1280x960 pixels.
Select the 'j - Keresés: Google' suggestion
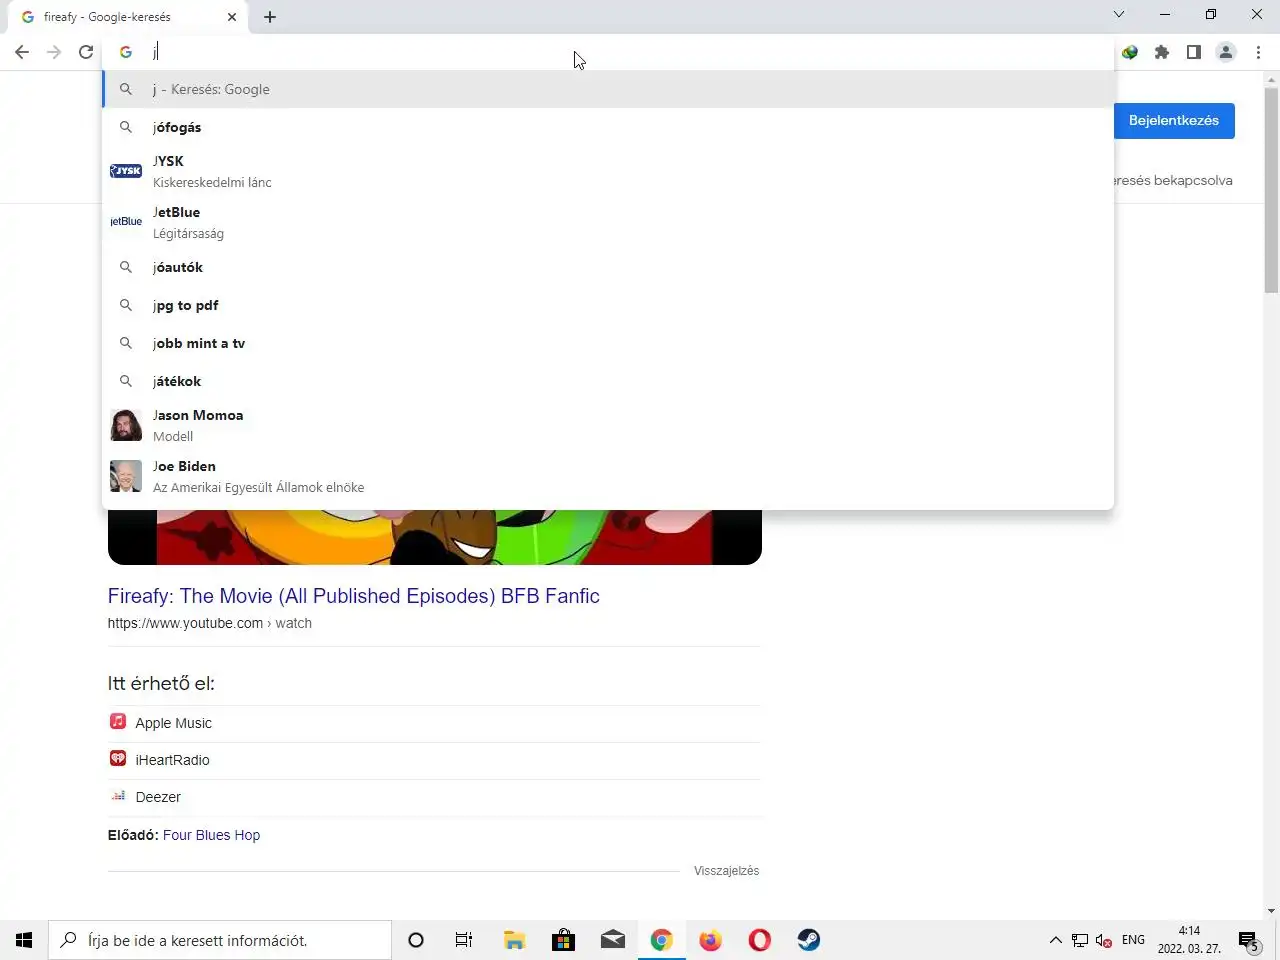tap(608, 89)
